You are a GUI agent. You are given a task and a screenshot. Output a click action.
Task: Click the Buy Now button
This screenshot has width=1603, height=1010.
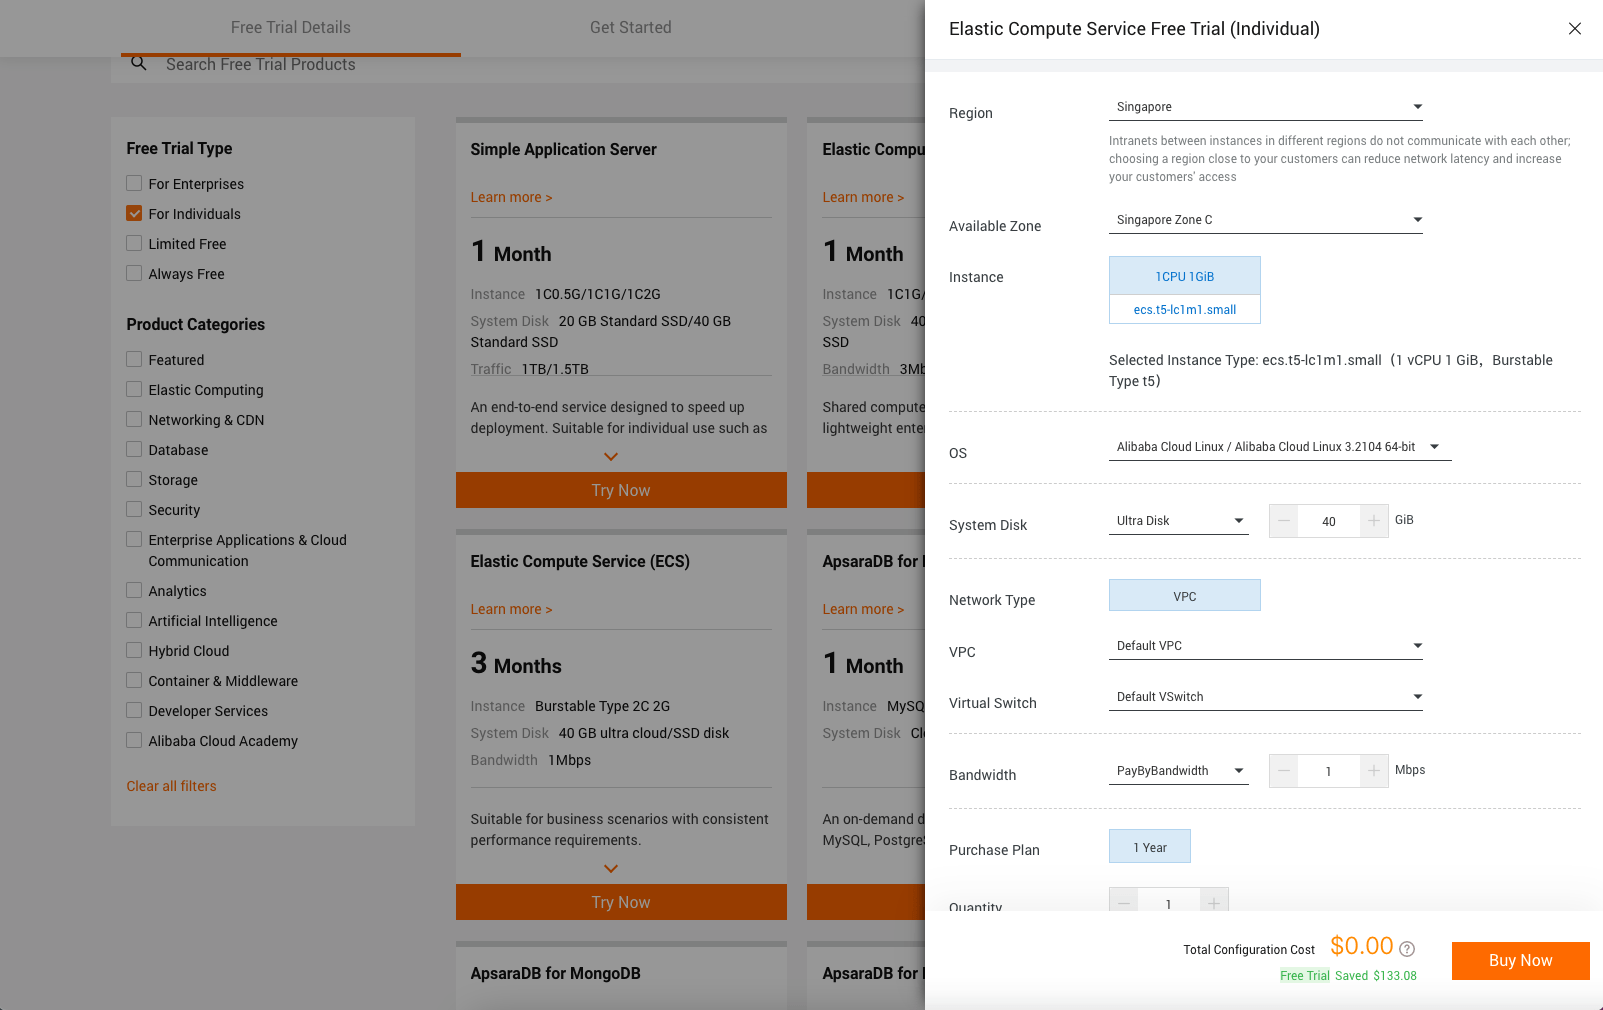point(1520,961)
